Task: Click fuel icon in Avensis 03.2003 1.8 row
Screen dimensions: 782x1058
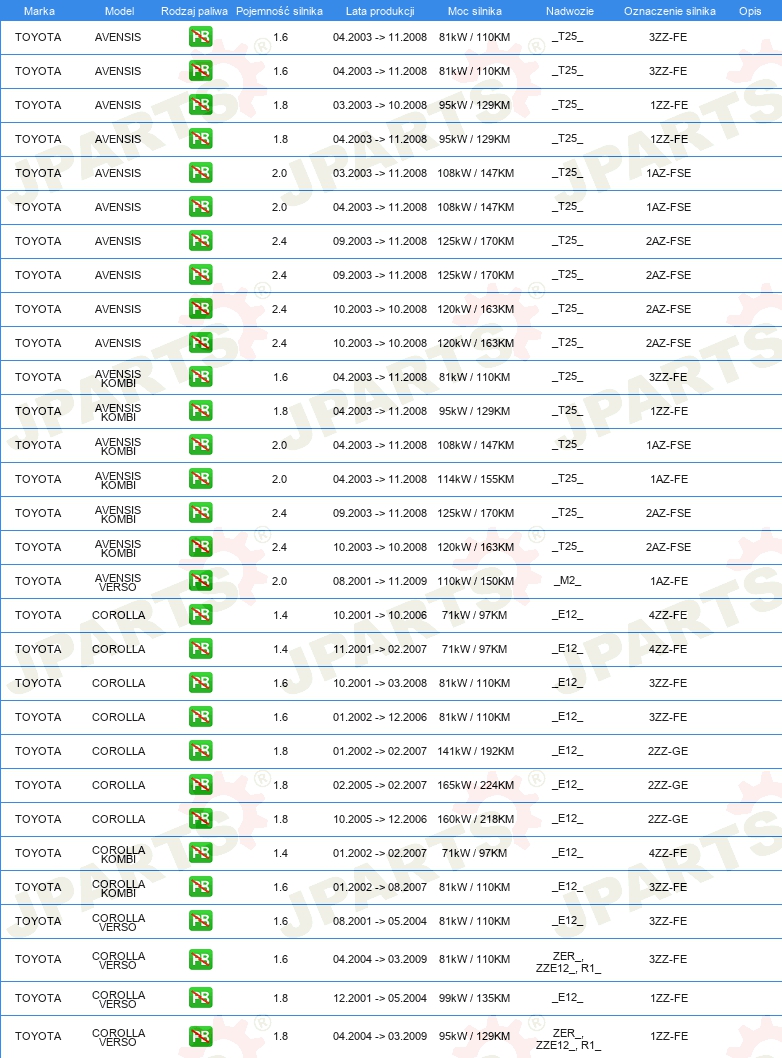Action: point(200,105)
